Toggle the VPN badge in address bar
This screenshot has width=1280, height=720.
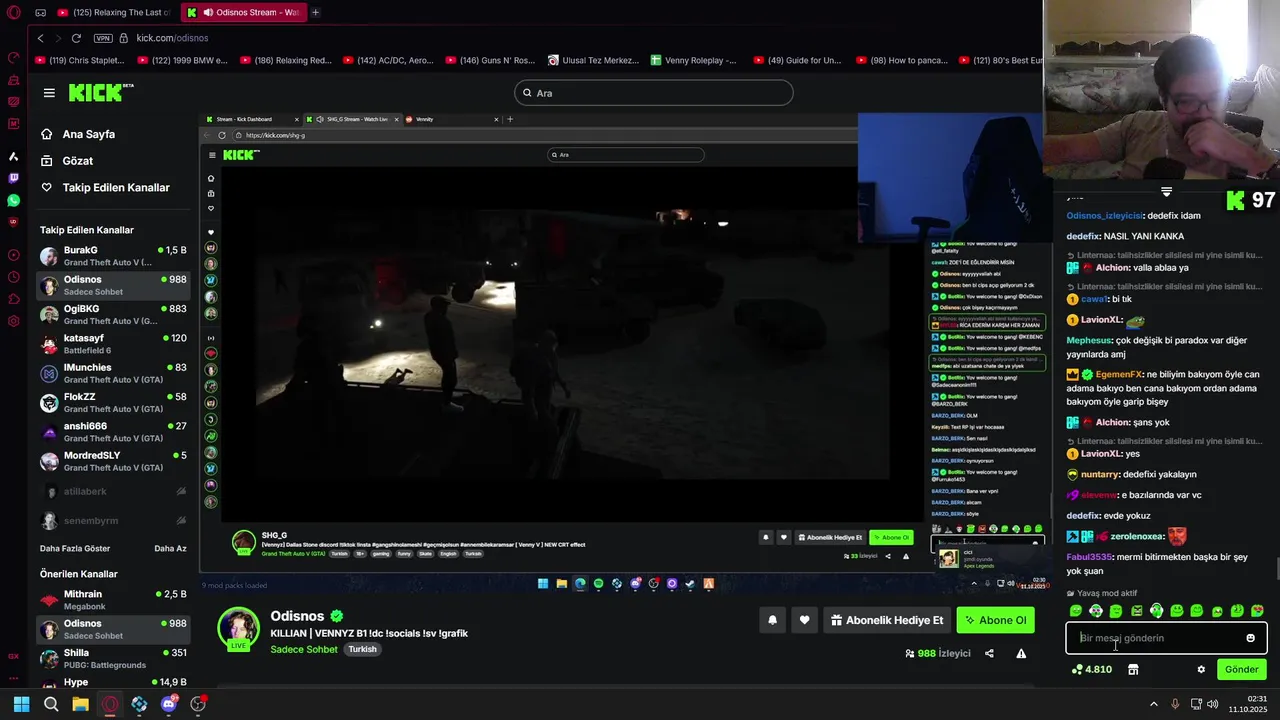point(103,38)
